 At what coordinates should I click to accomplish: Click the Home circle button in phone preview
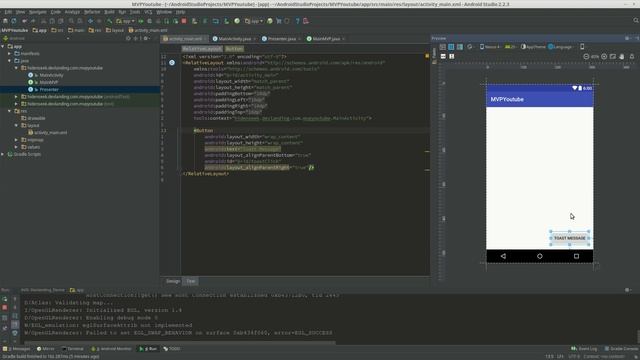pos(540,256)
